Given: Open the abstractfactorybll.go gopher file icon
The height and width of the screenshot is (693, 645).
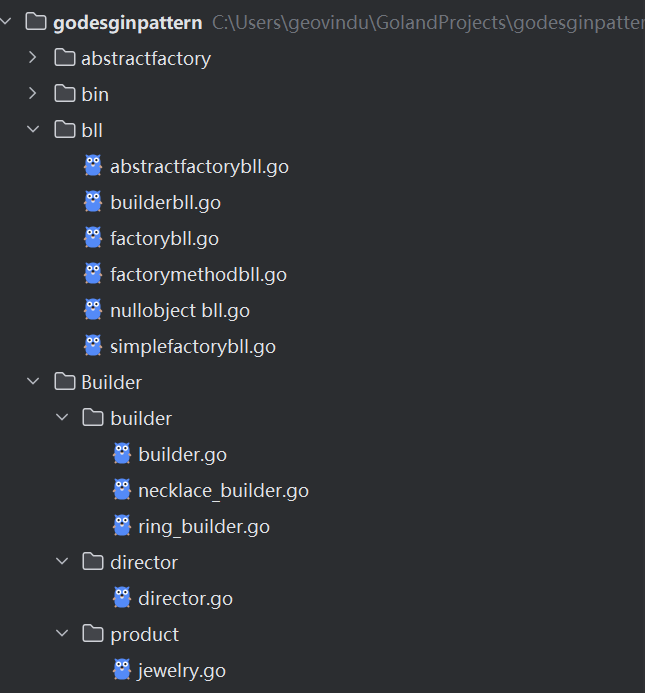Looking at the screenshot, I should click(x=93, y=166).
